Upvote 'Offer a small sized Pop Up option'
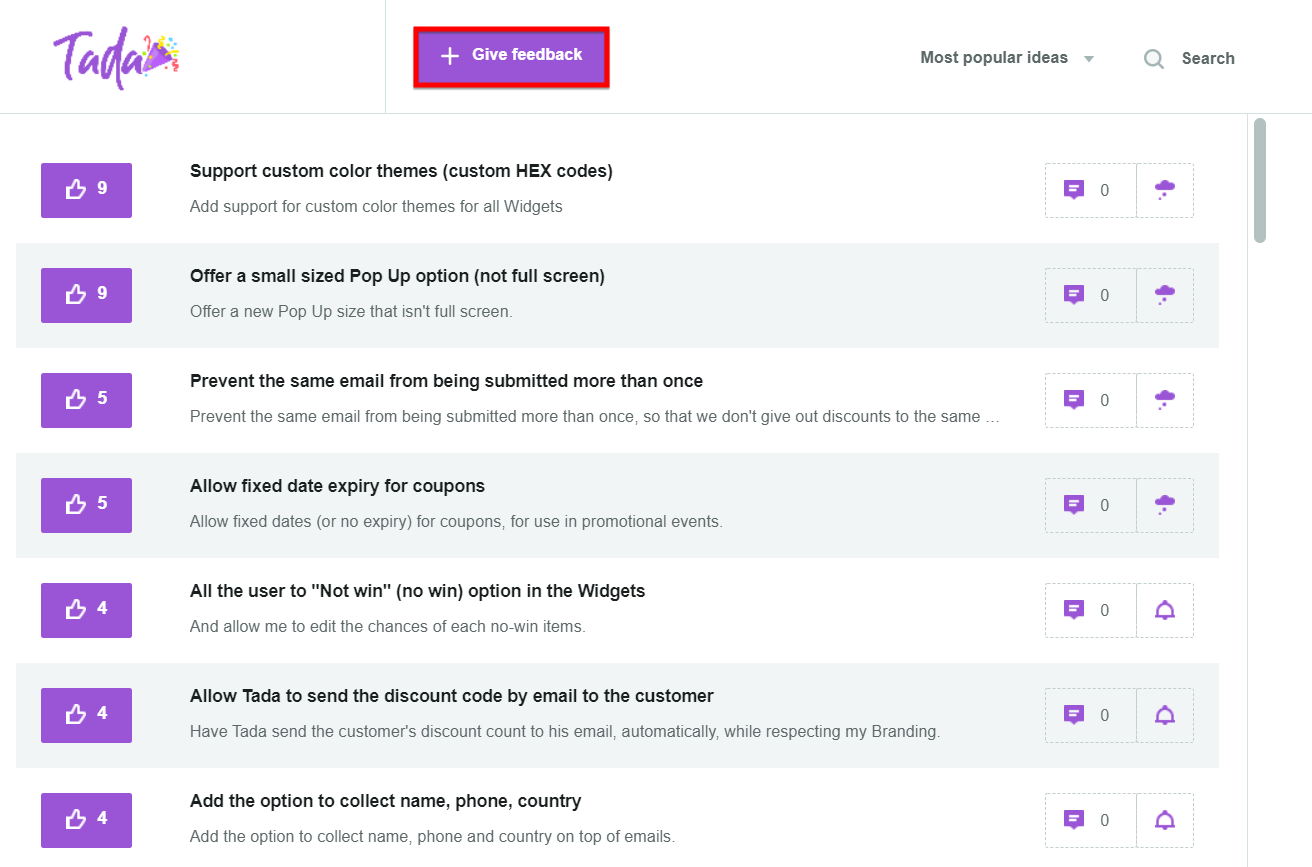 (x=86, y=295)
